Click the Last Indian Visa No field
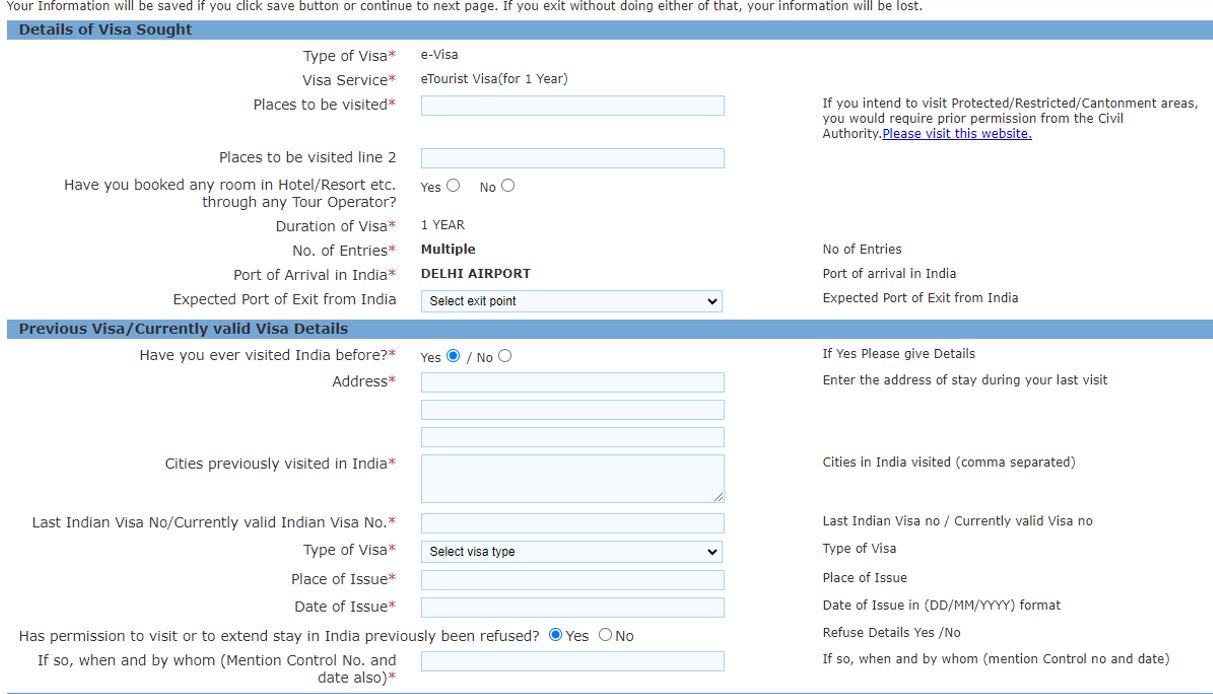The width and height of the screenshot is (1213, 694). point(572,523)
